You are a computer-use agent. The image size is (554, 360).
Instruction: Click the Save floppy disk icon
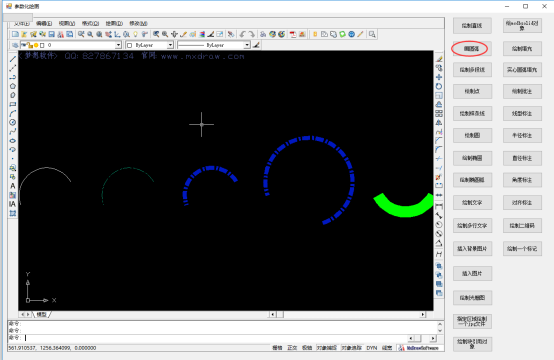pos(52,34)
